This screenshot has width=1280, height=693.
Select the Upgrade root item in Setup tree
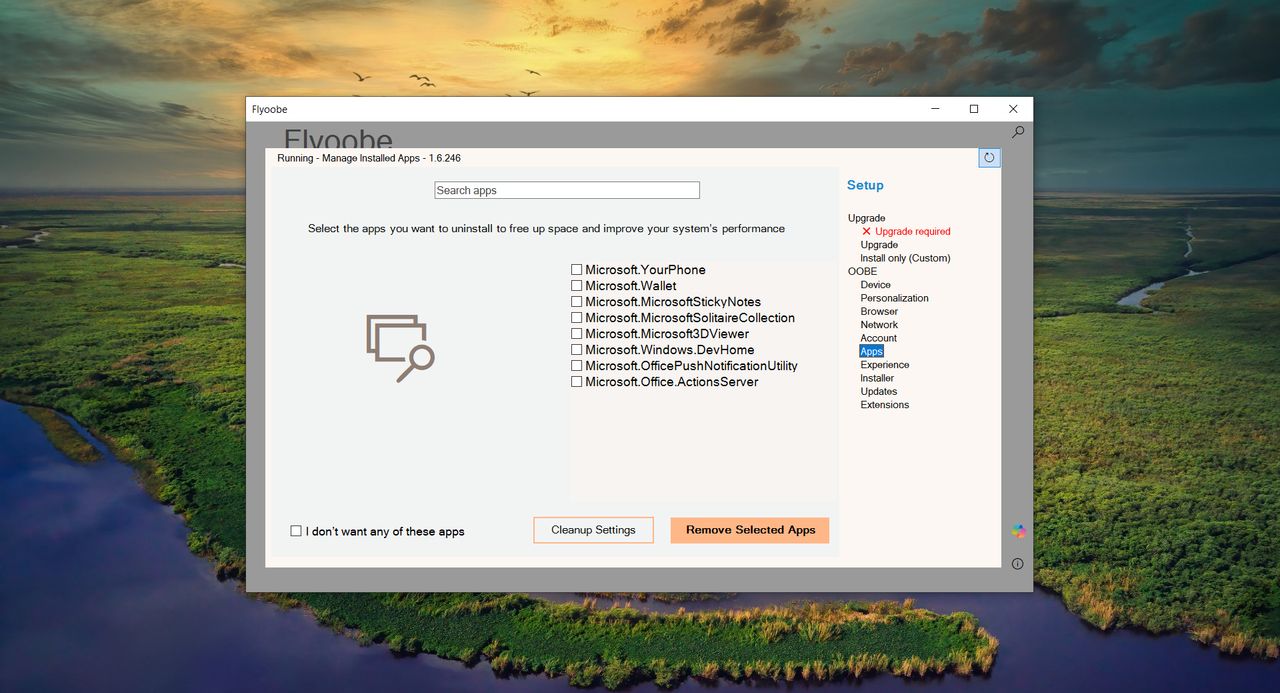(x=866, y=218)
